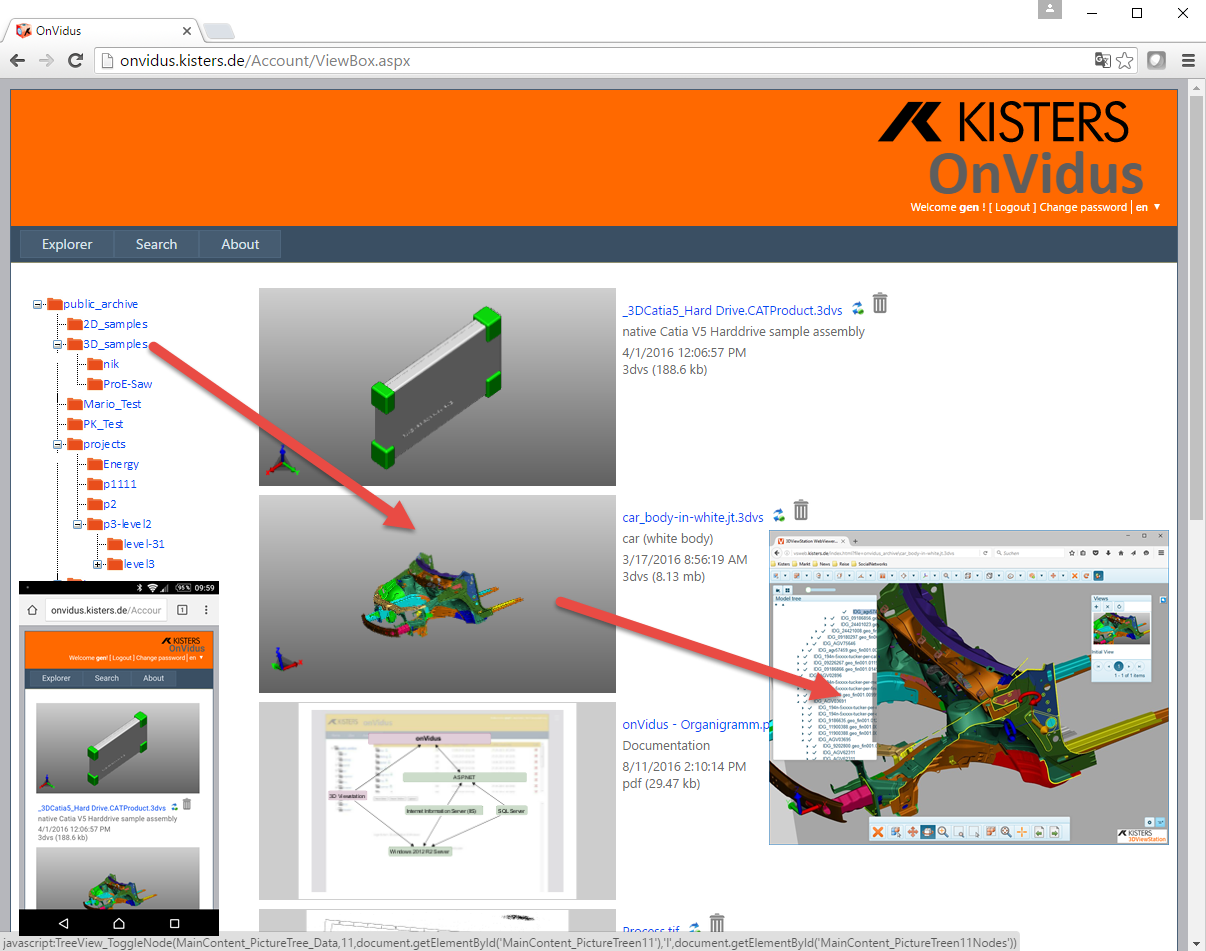Open the Mario_Test folder
Image resolution: width=1206 pixels, height=951 pixels.
point(112,404)
